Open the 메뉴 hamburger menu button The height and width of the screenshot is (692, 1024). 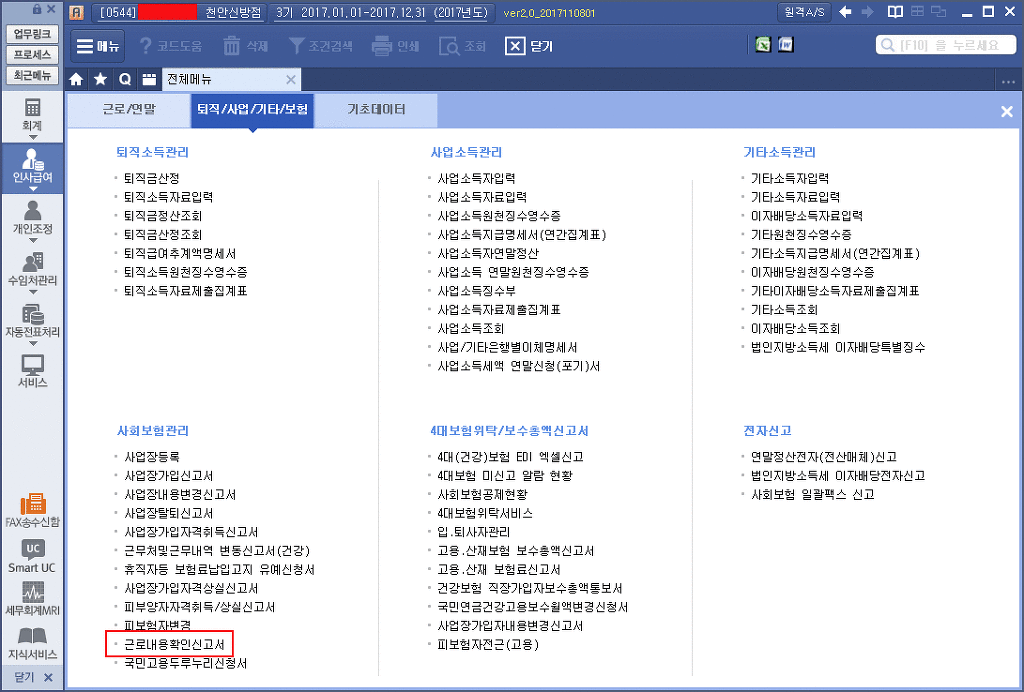pos(97,46)
